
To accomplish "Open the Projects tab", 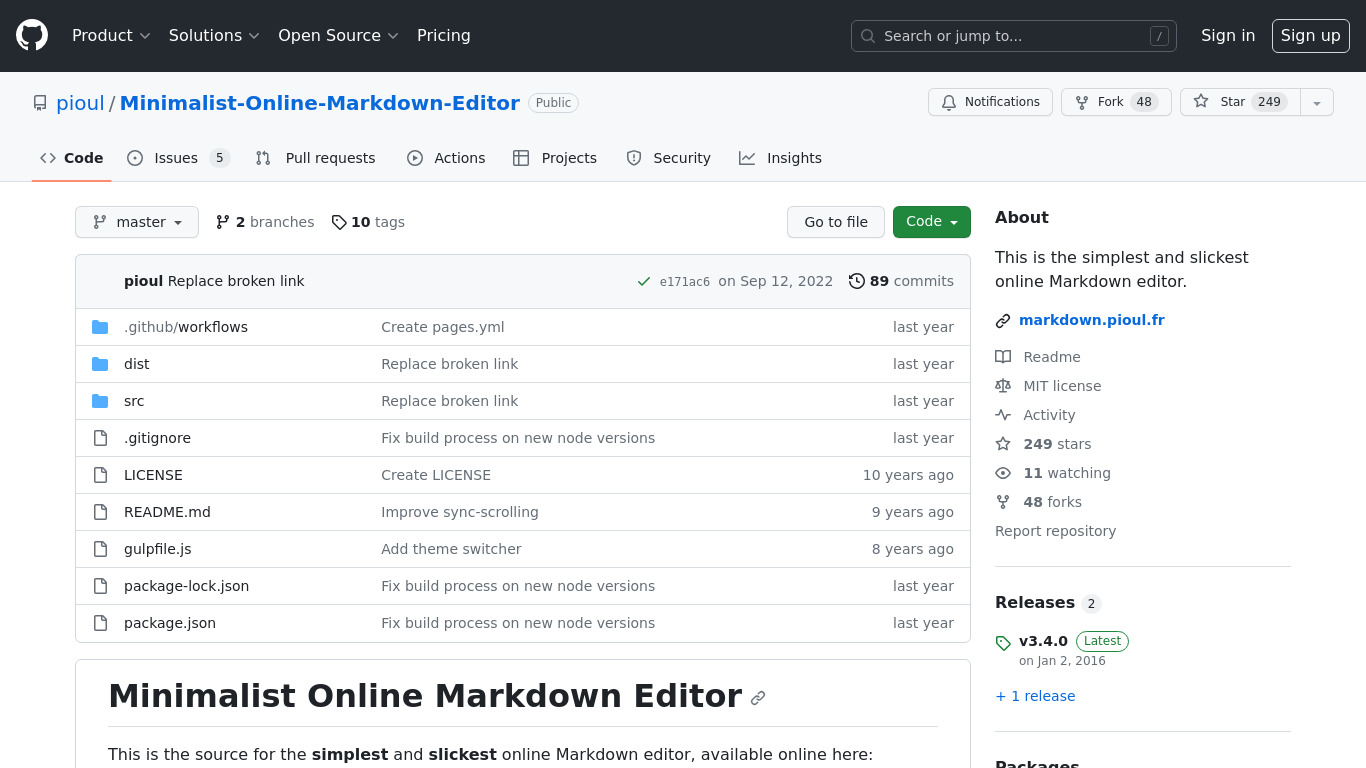I will click(x=555, y=158).
